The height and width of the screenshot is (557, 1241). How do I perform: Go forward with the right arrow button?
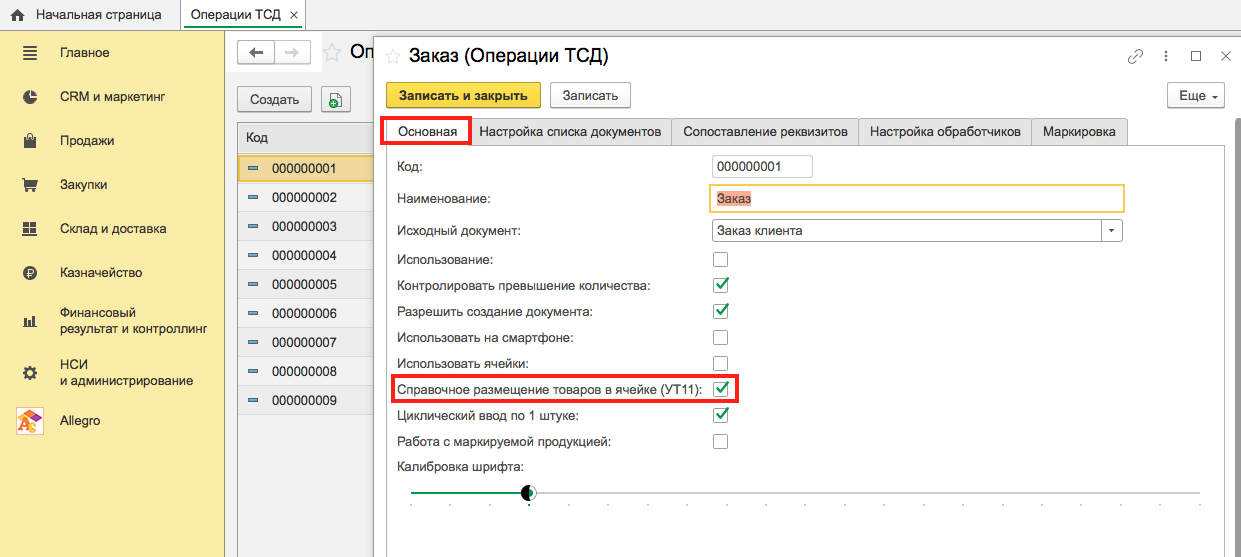point(292,52)
